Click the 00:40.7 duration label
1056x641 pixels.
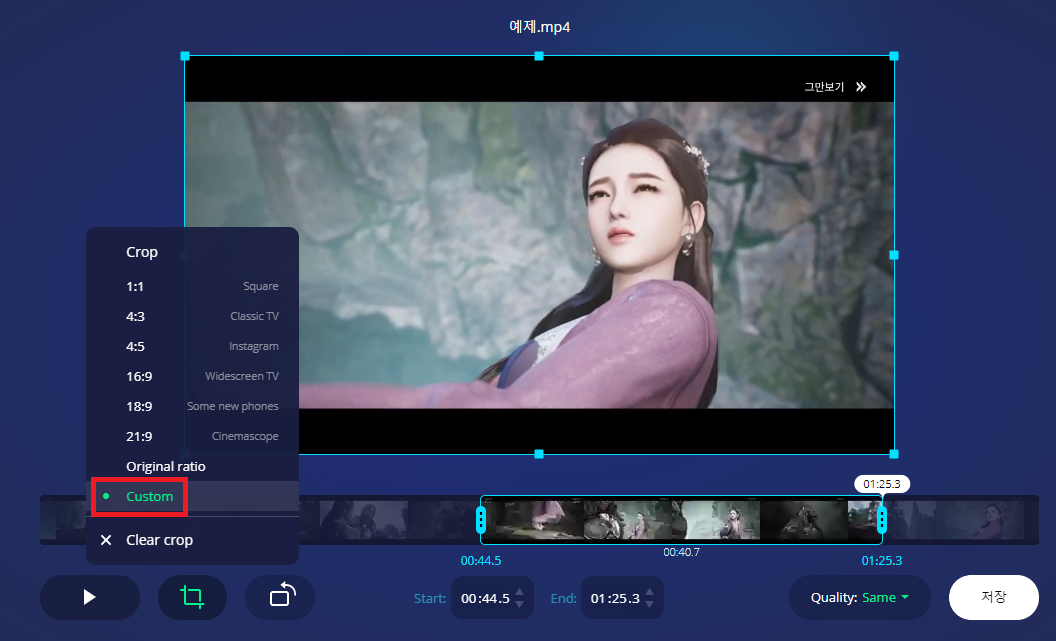[x=681, y=552]
